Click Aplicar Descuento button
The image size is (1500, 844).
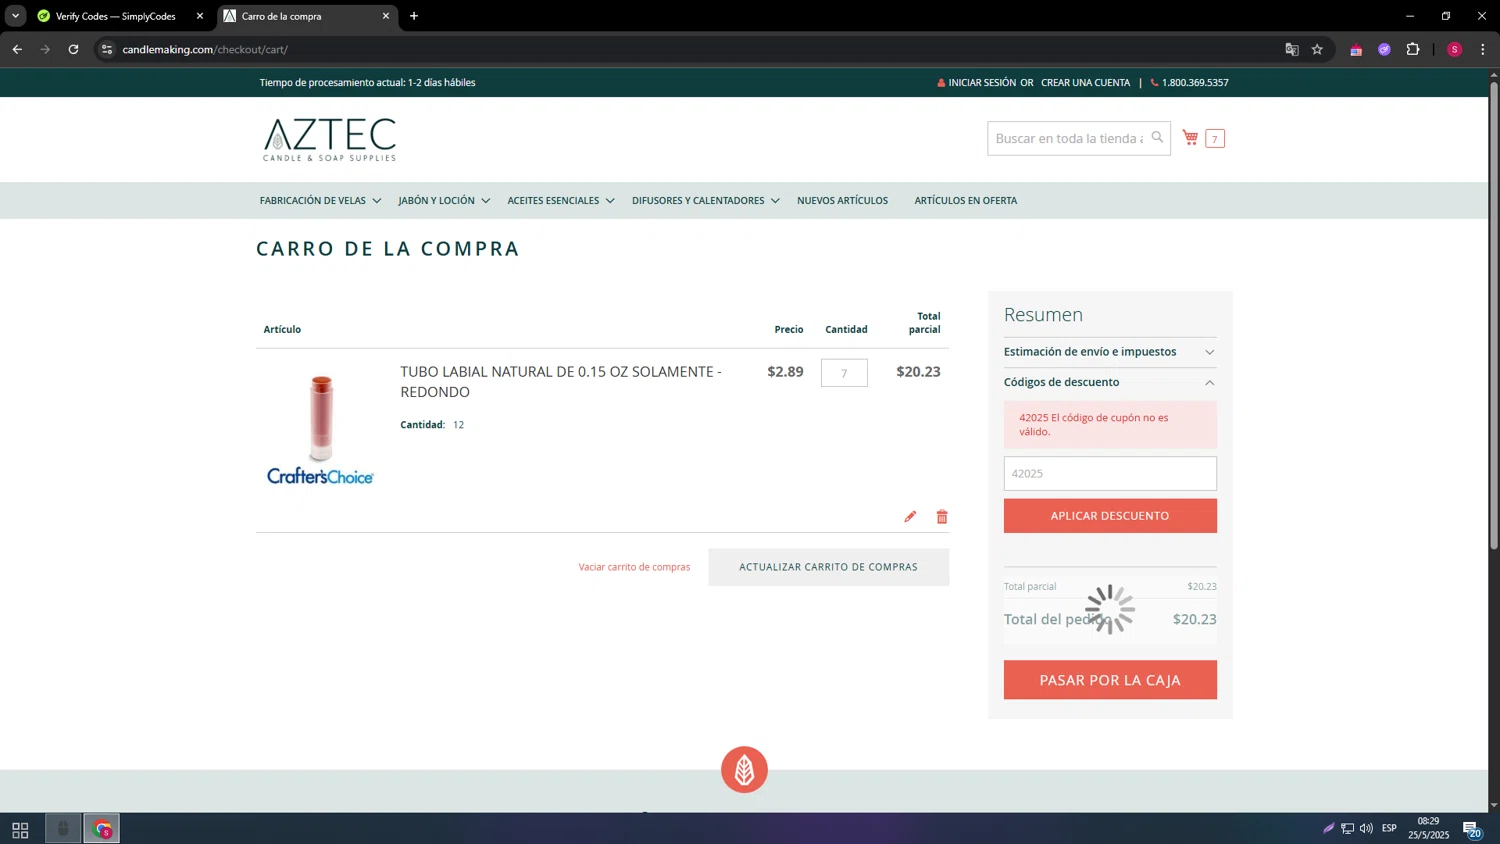click(x=1110, y=516)
